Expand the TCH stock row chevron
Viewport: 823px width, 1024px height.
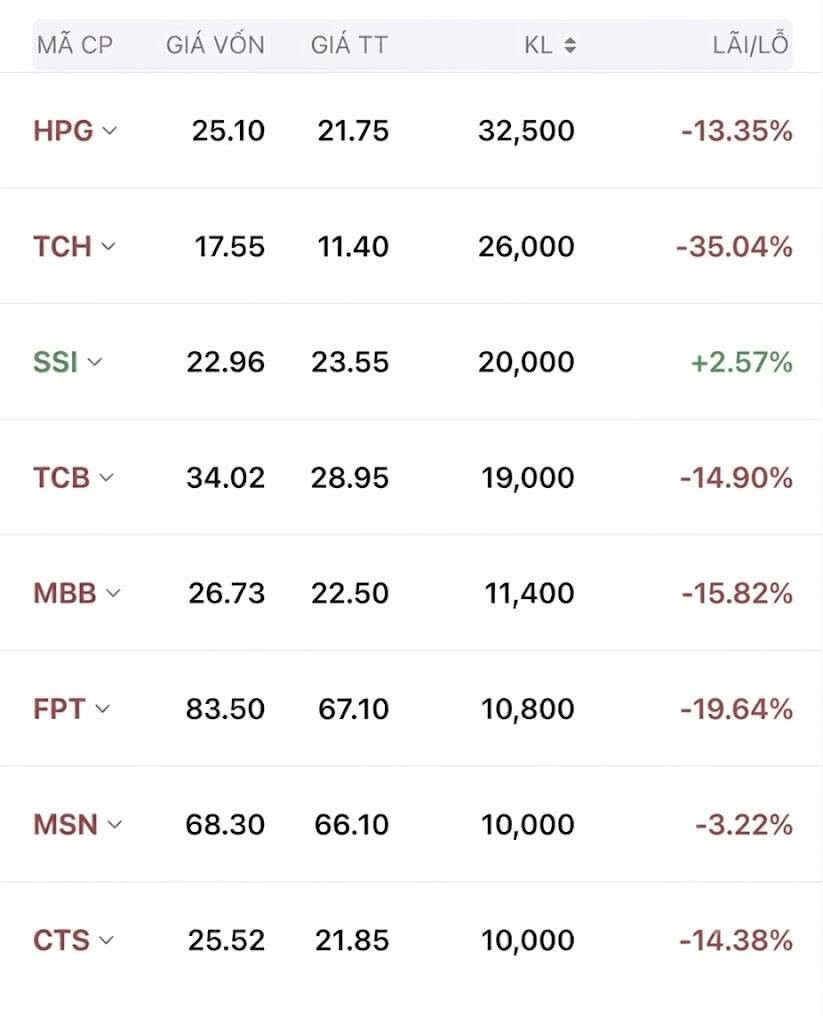(x=108, y=246)
